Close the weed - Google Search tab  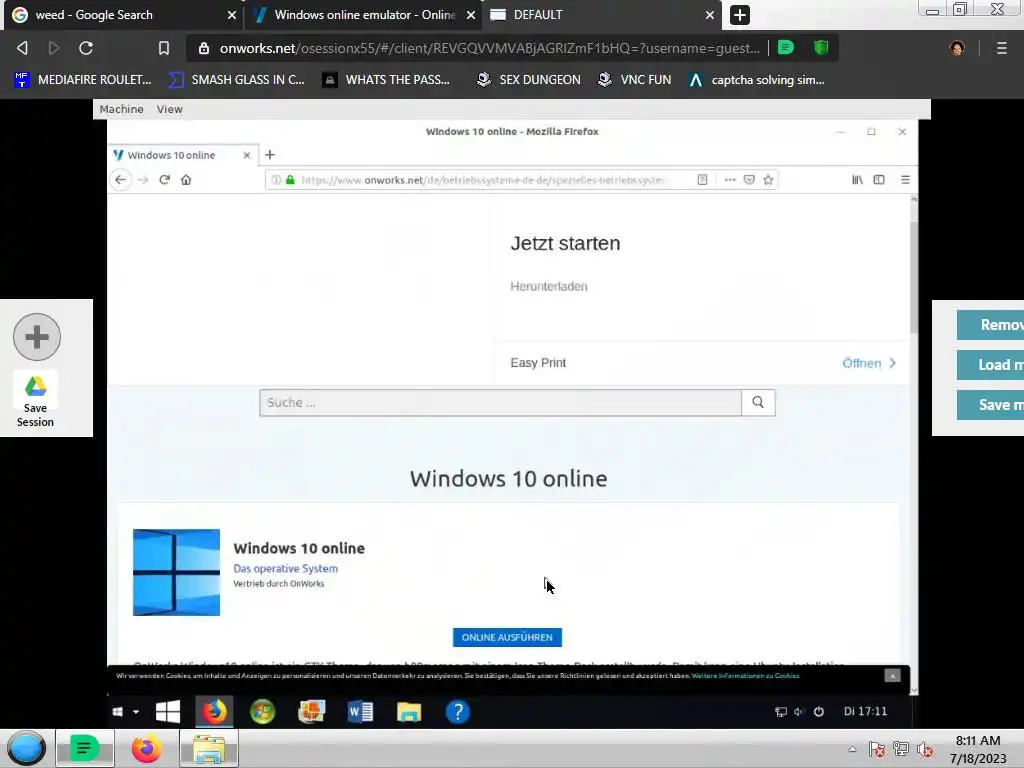pos(231,15)
